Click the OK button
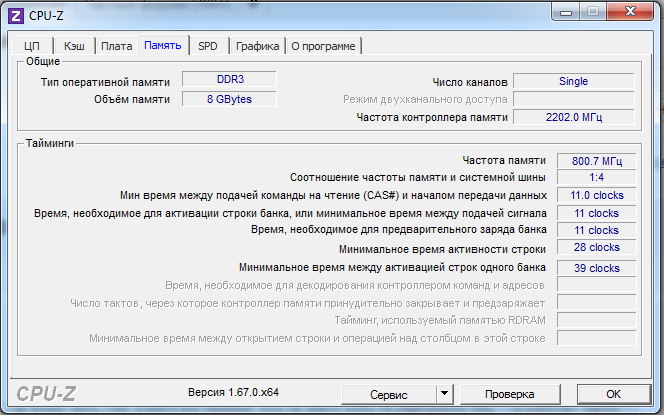The width and height of the screenshot is (664, 417). pos(614,394)
